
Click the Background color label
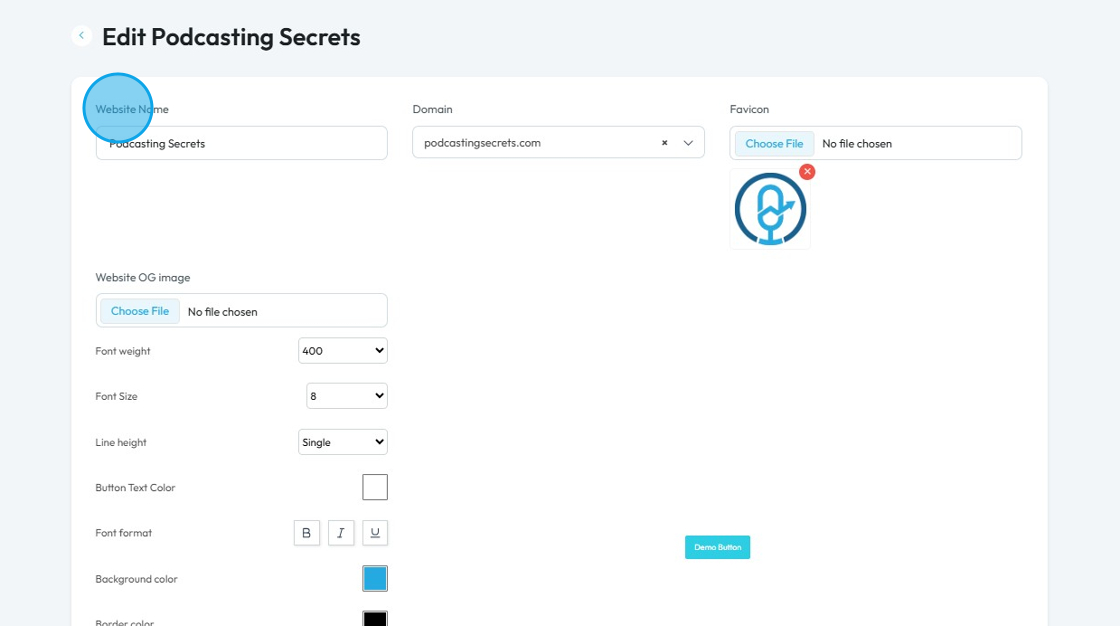pyautogui.click(x=136, y=579)
